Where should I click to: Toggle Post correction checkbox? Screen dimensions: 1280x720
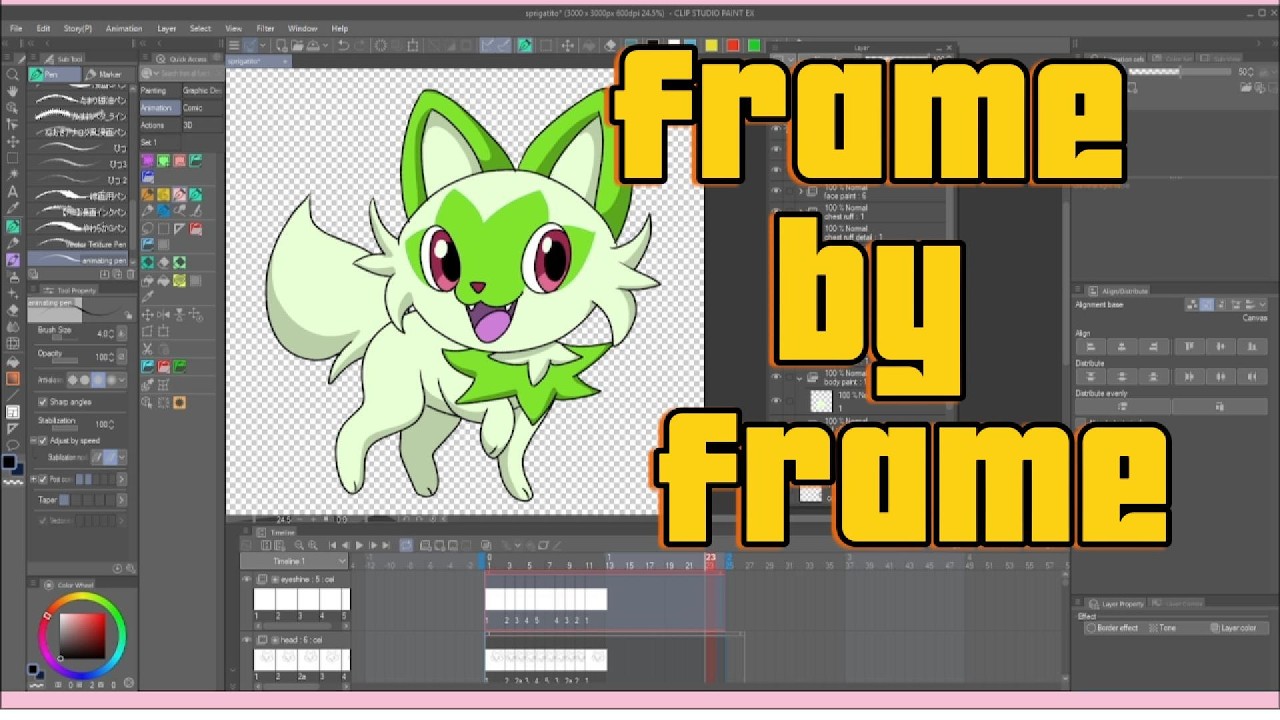click(x=42, y=479)
